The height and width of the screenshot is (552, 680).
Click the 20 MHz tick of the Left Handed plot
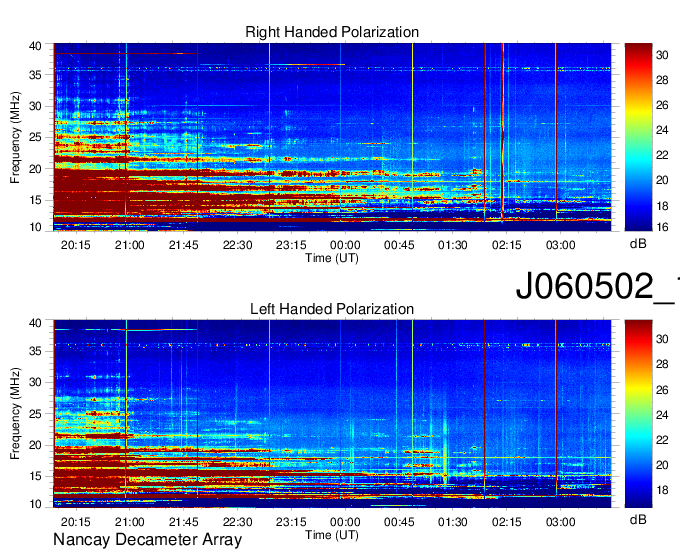click(35, 445)
